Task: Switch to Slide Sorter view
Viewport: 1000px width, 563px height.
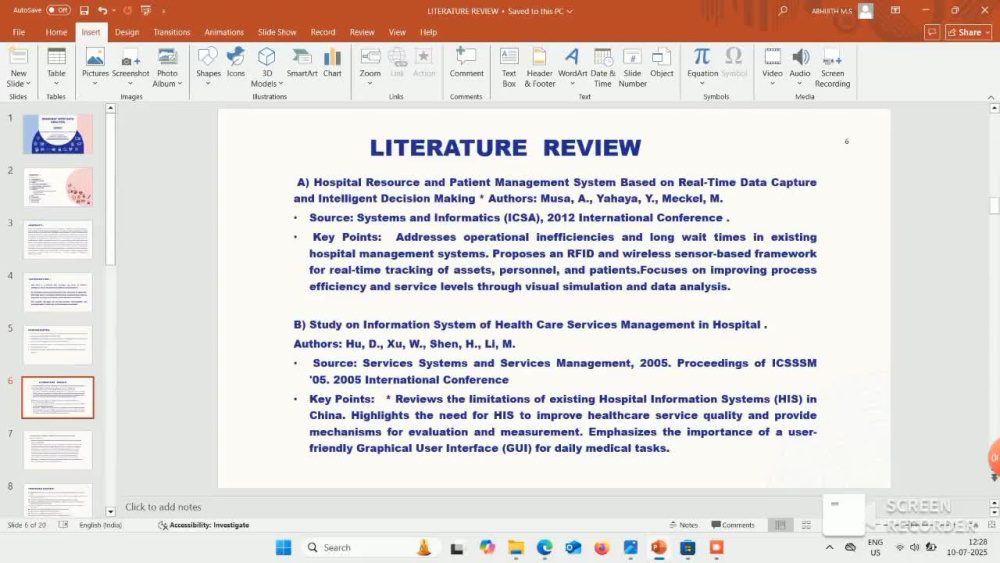Action: [806, 525]
